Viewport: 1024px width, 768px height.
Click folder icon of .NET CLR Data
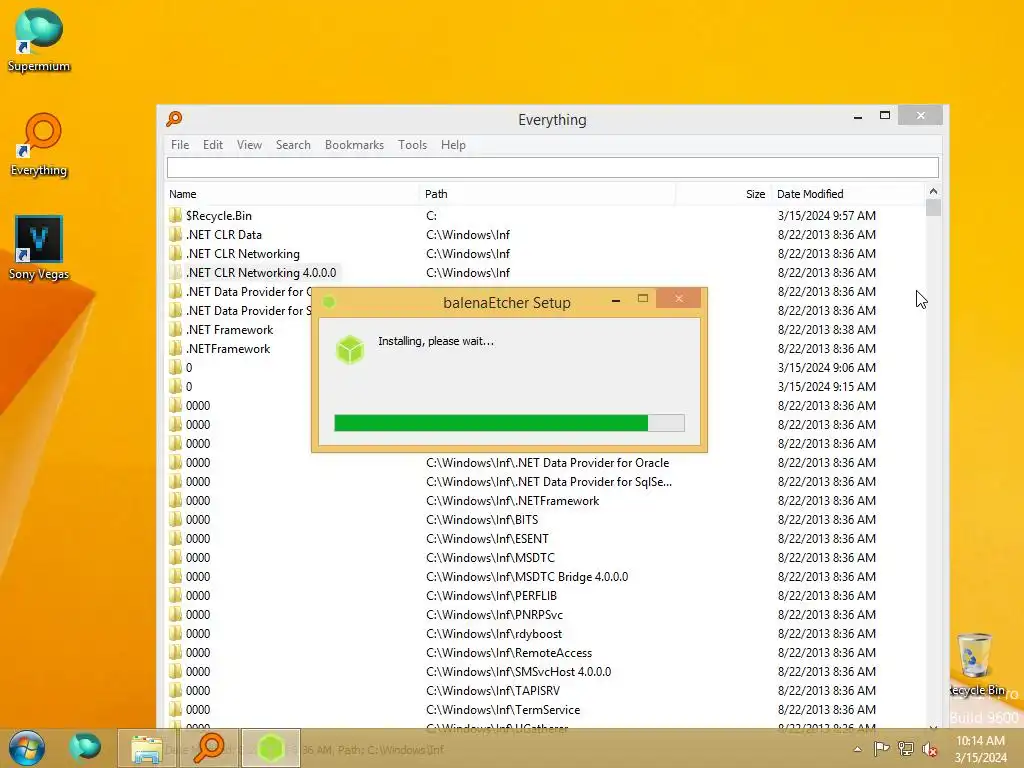(175, 234)
